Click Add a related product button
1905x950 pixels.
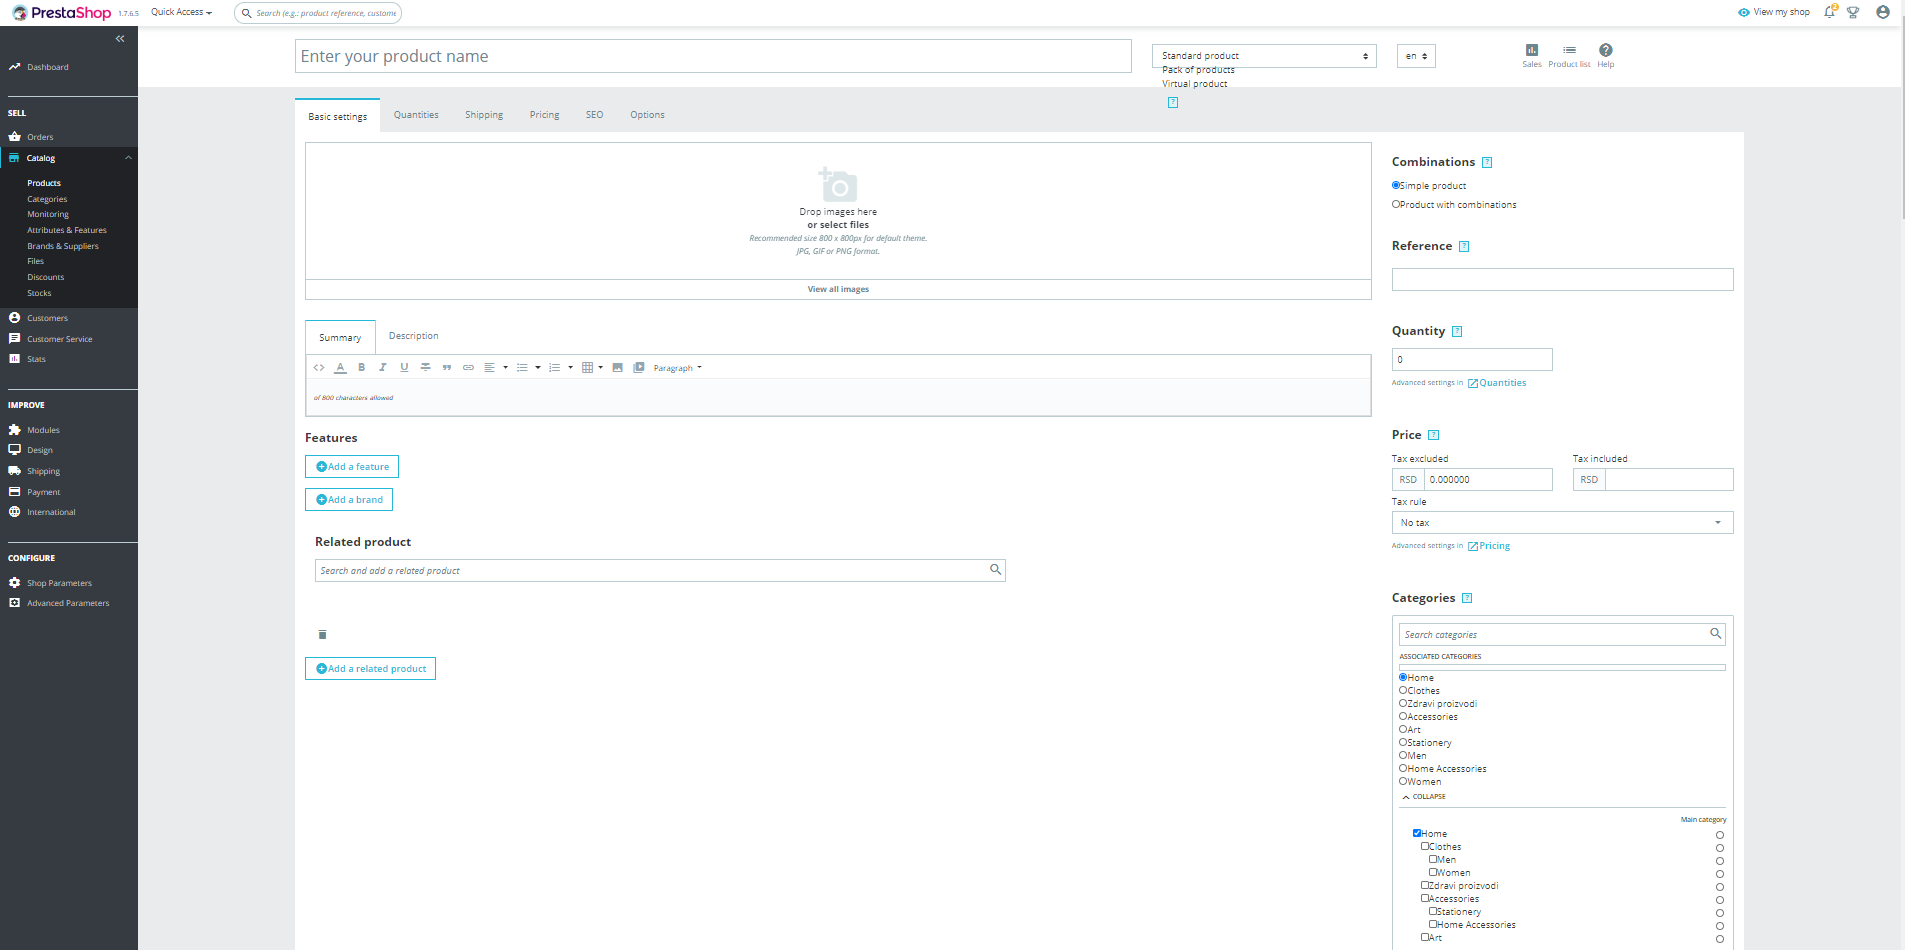(x=370, y=669)
